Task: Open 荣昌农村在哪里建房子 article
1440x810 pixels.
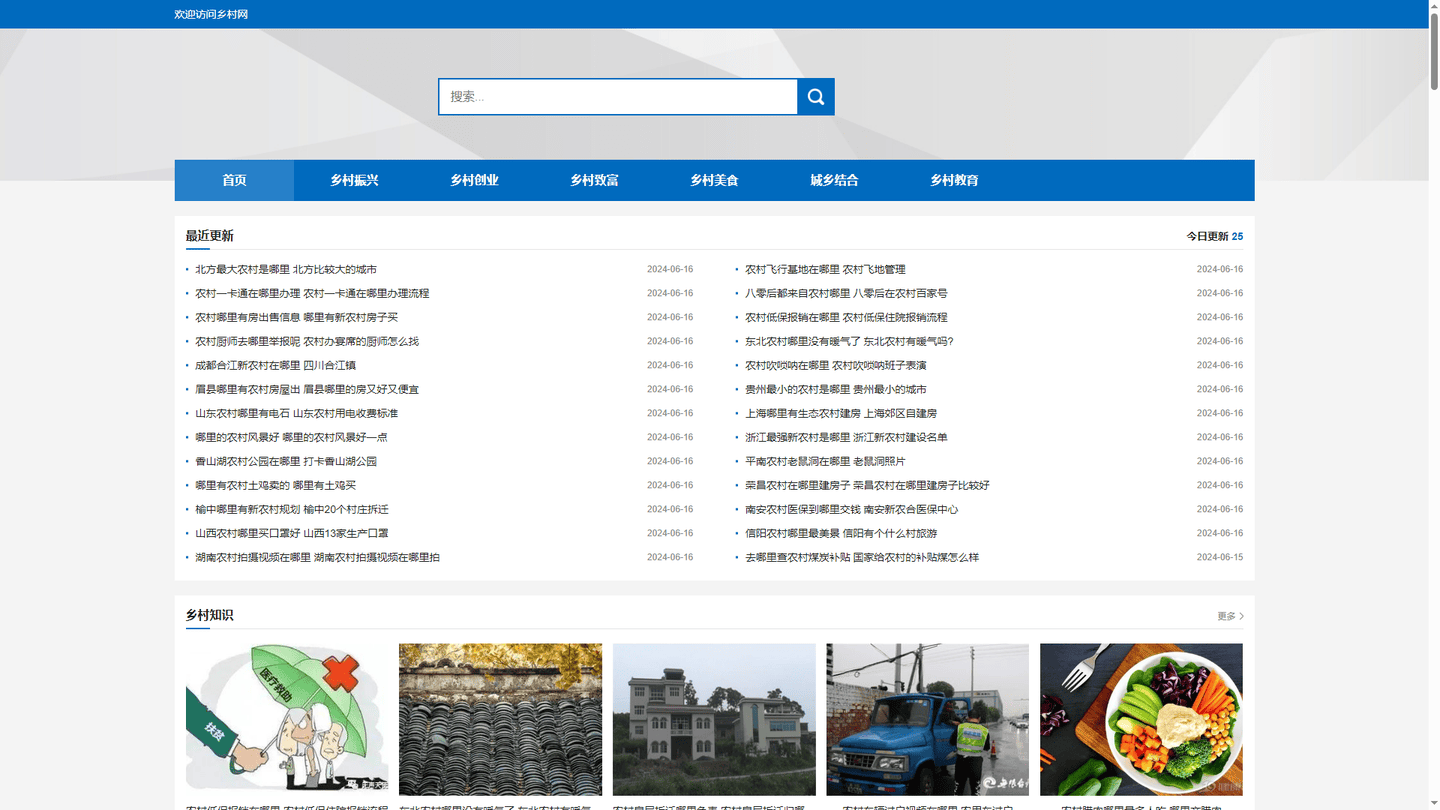Action: [867, 485]
